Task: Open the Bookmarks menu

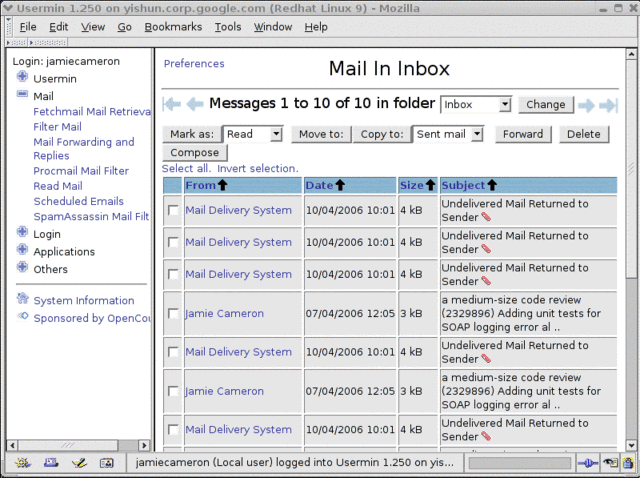Action: pyautogui.click(x=173, y=27)
